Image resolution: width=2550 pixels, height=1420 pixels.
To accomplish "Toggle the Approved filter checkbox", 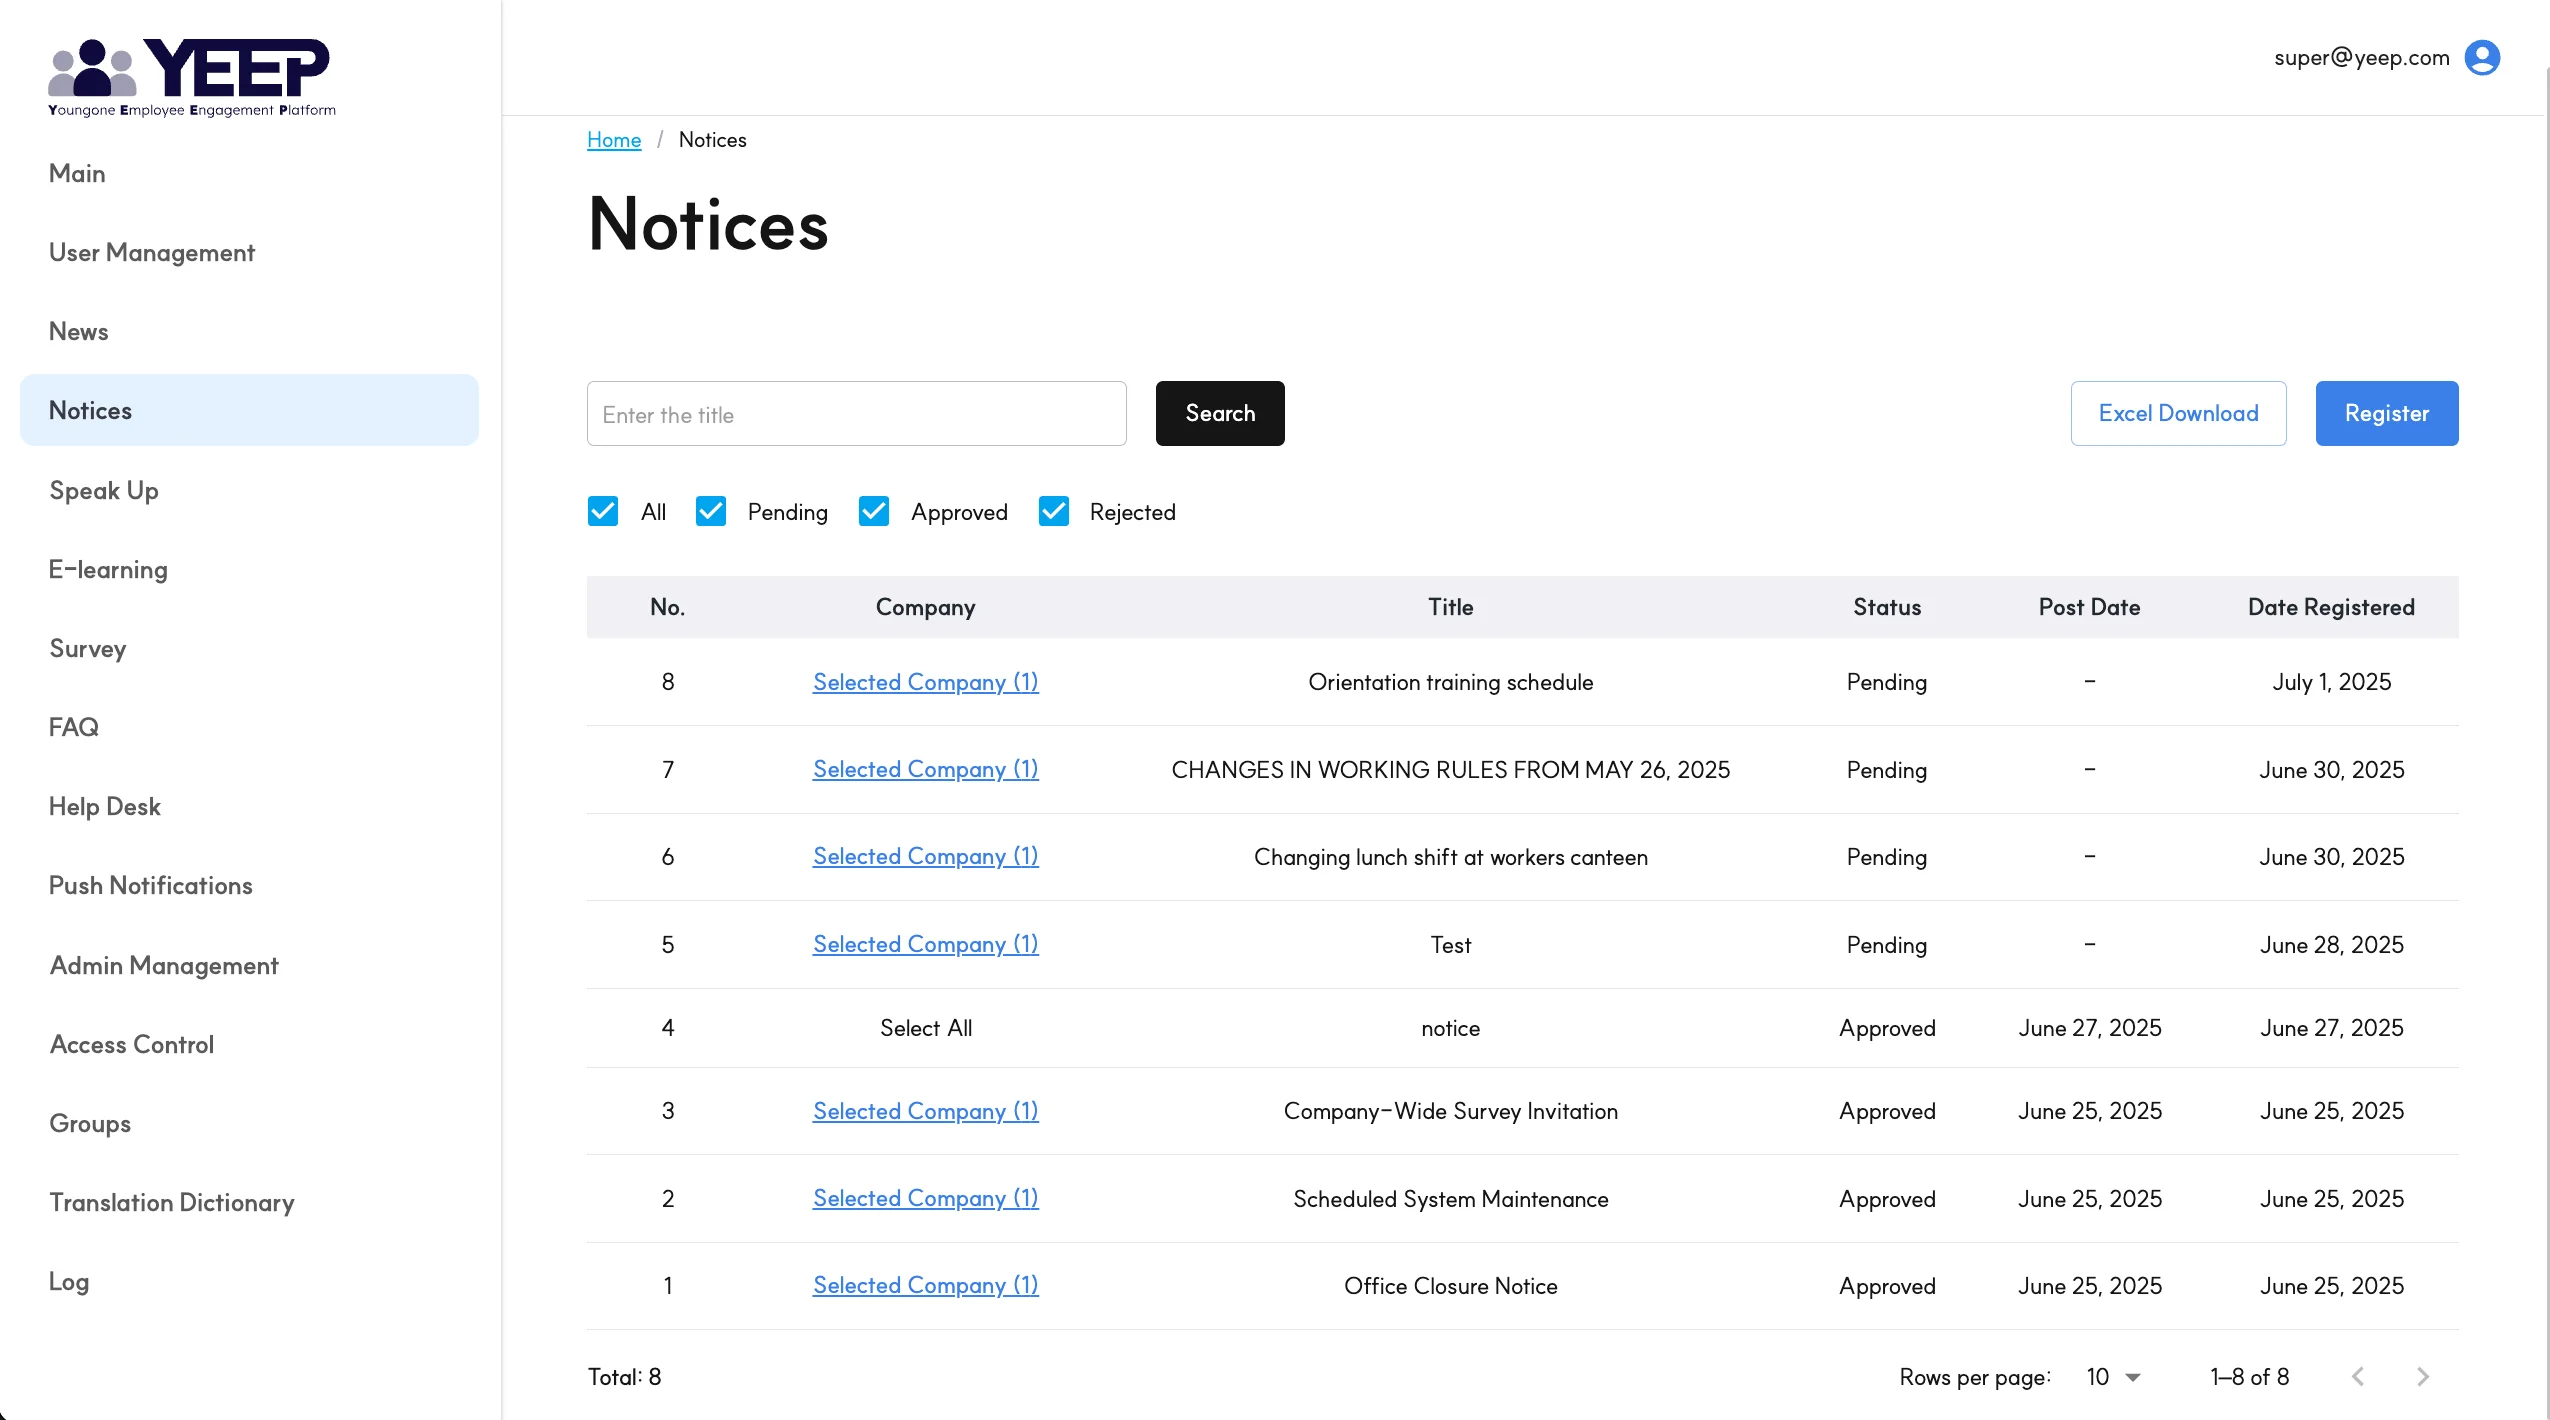I will pyautogui.click(x=874, y=512).
